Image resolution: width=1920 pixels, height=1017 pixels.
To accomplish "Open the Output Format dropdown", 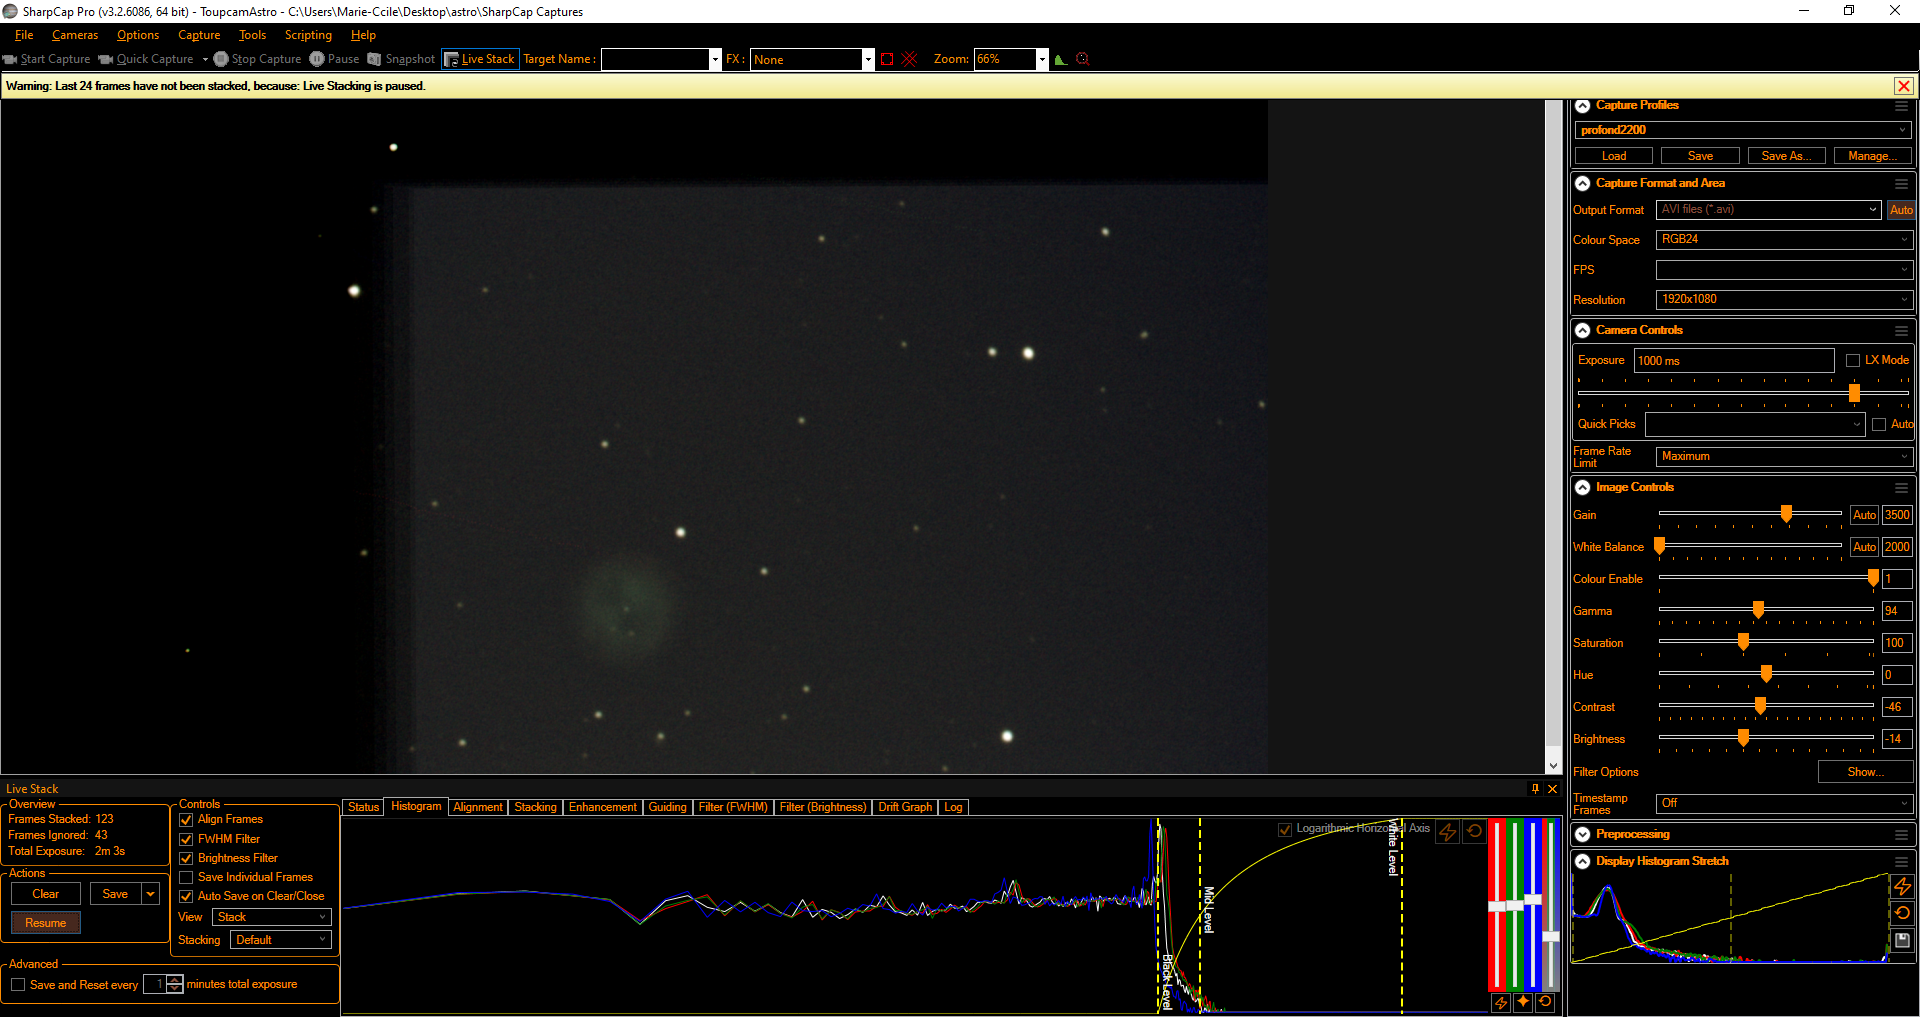I will pyautogui.click(x=1769, y=210).
